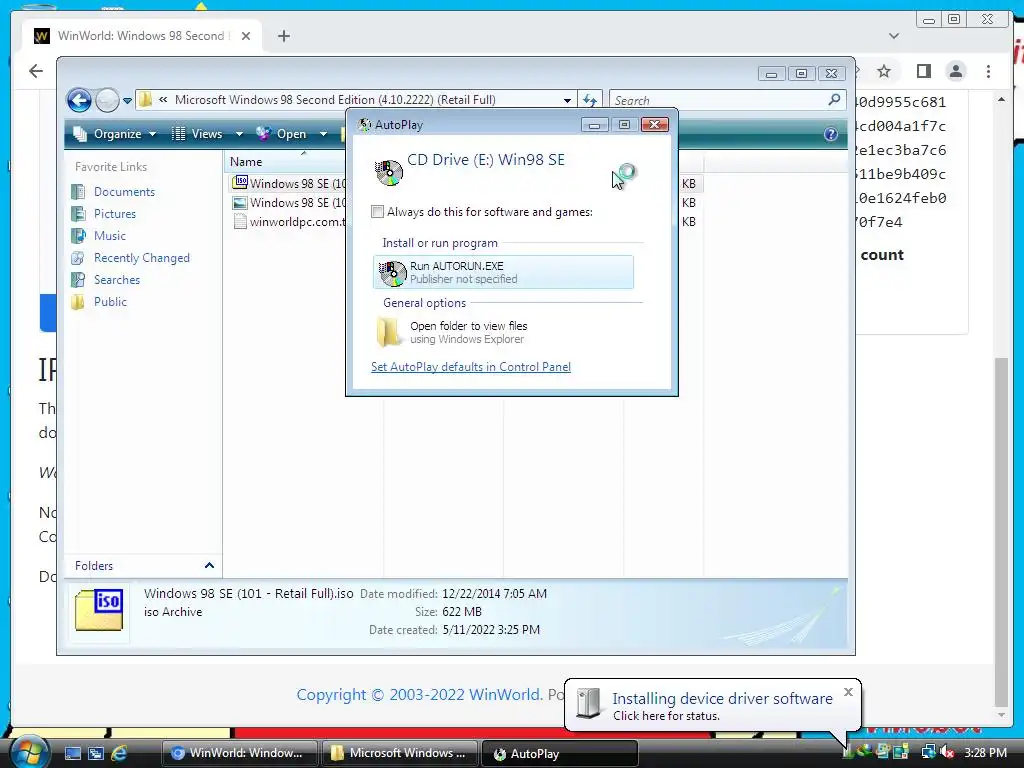Screen dimensions: 1024x768
Task: Open the Windows Start orb
Action: (29, 752)
